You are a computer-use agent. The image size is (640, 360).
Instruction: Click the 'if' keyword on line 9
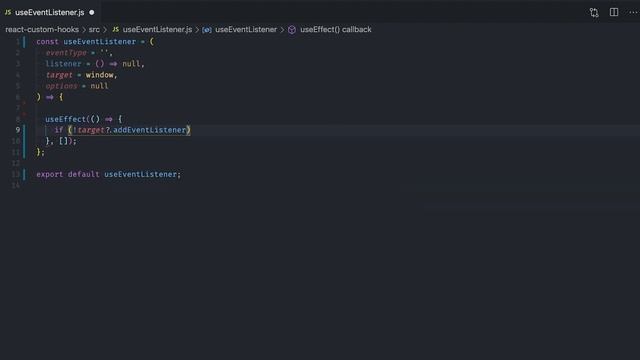coord(59,130)
